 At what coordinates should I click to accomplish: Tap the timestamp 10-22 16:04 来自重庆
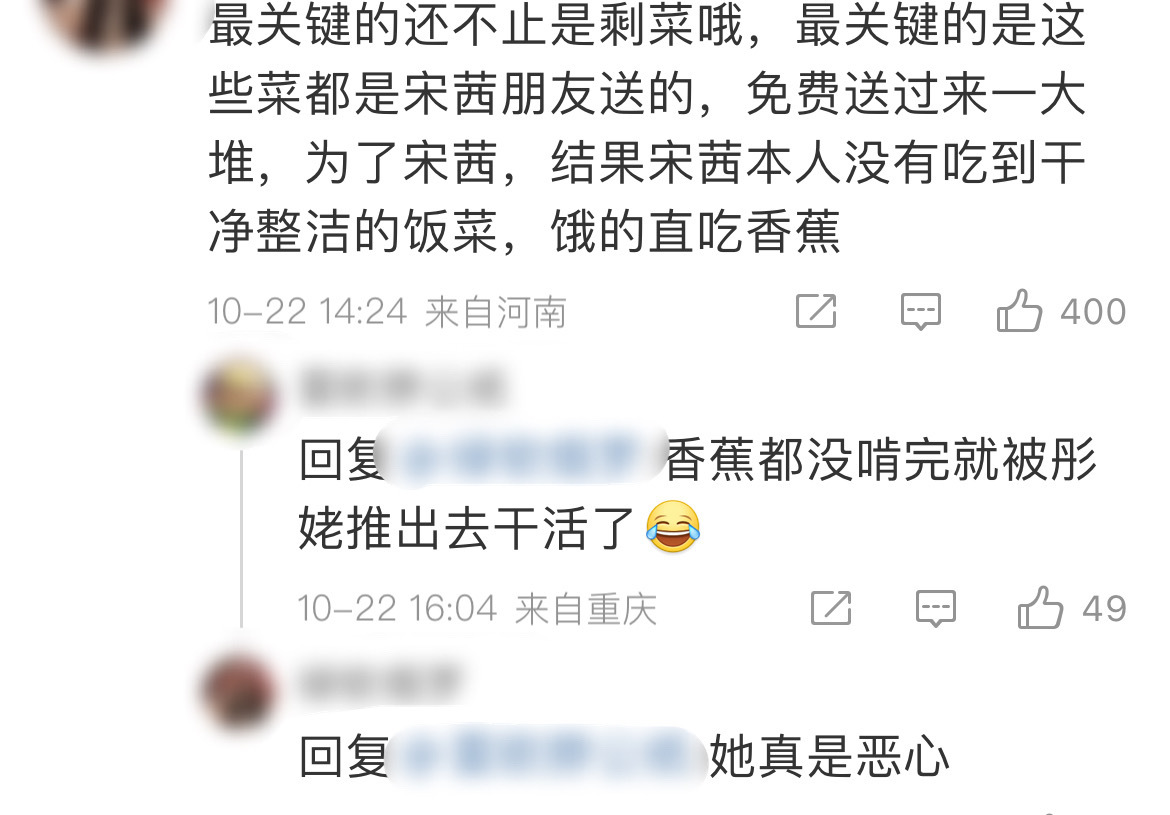(477, 608)
